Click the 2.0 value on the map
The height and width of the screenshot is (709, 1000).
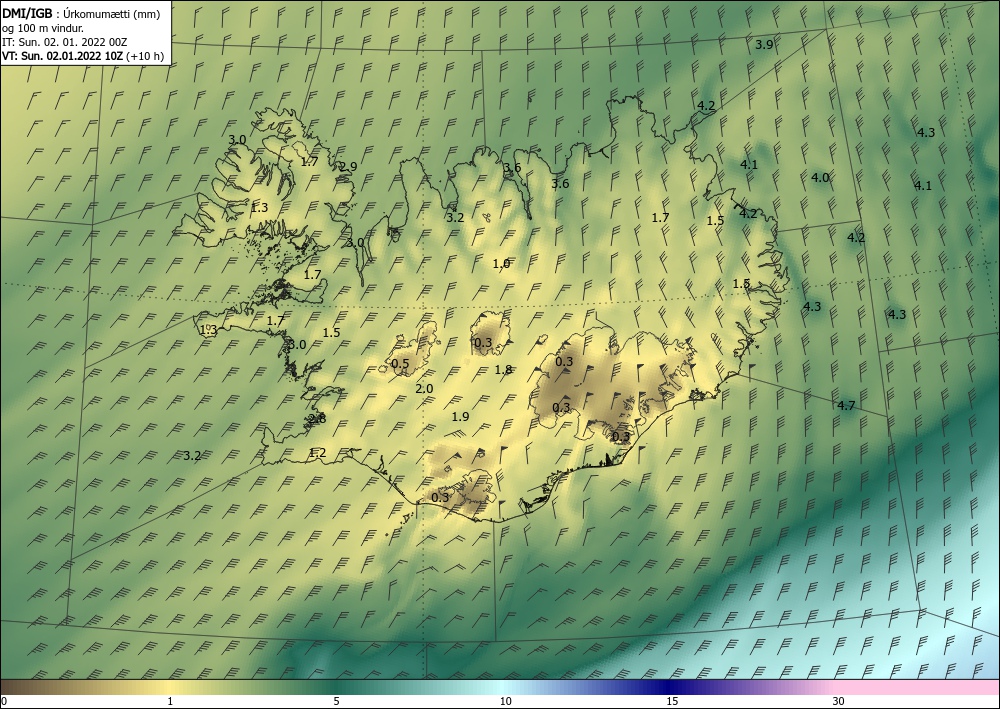(x=424, y=388)
